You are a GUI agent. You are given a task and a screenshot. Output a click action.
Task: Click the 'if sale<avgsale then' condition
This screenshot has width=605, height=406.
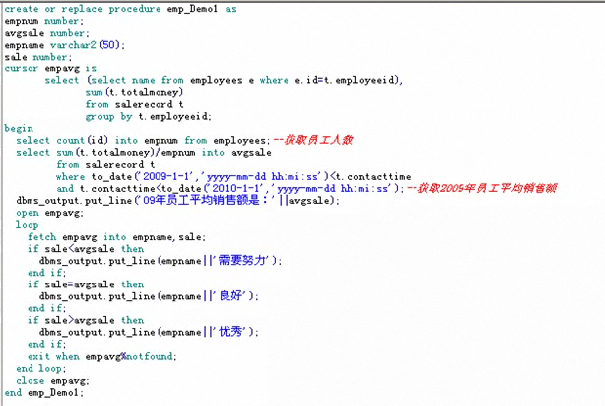point(86,249)
